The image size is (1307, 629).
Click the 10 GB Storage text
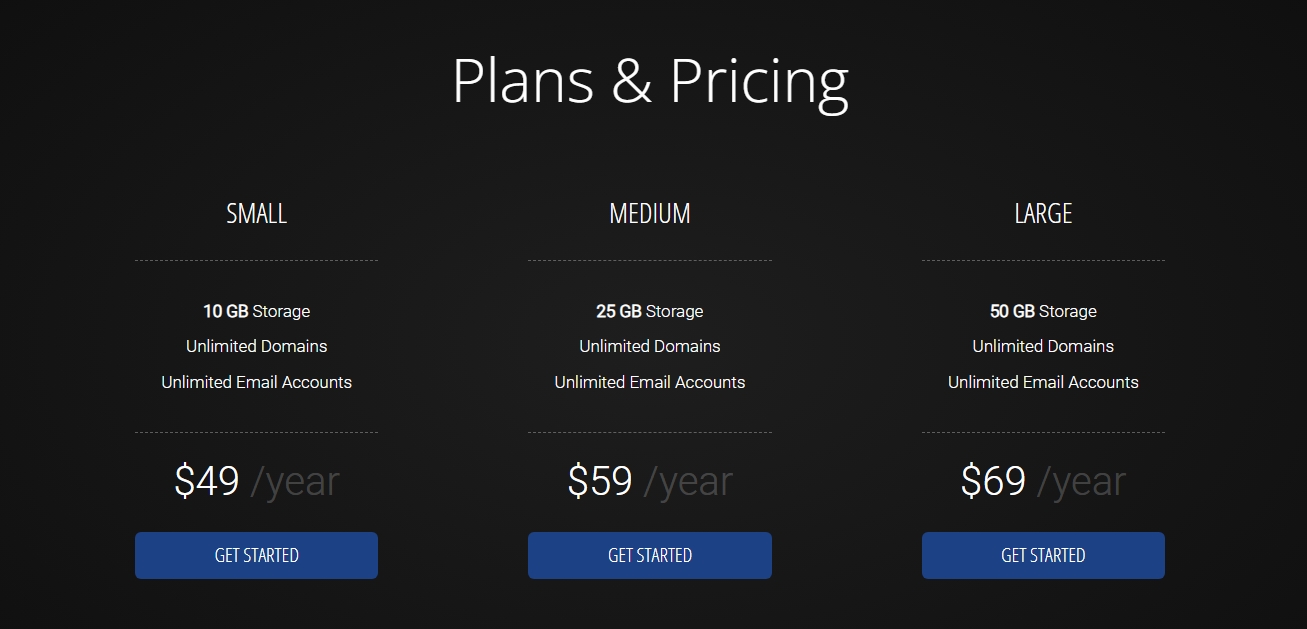(256, 311)
